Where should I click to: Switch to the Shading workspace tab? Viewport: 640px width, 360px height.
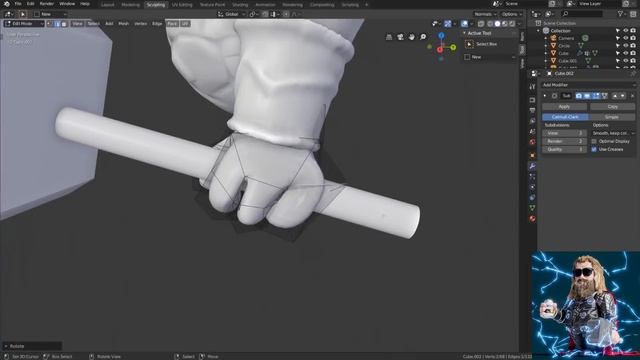pyautogui.click(x=240, y=5)
